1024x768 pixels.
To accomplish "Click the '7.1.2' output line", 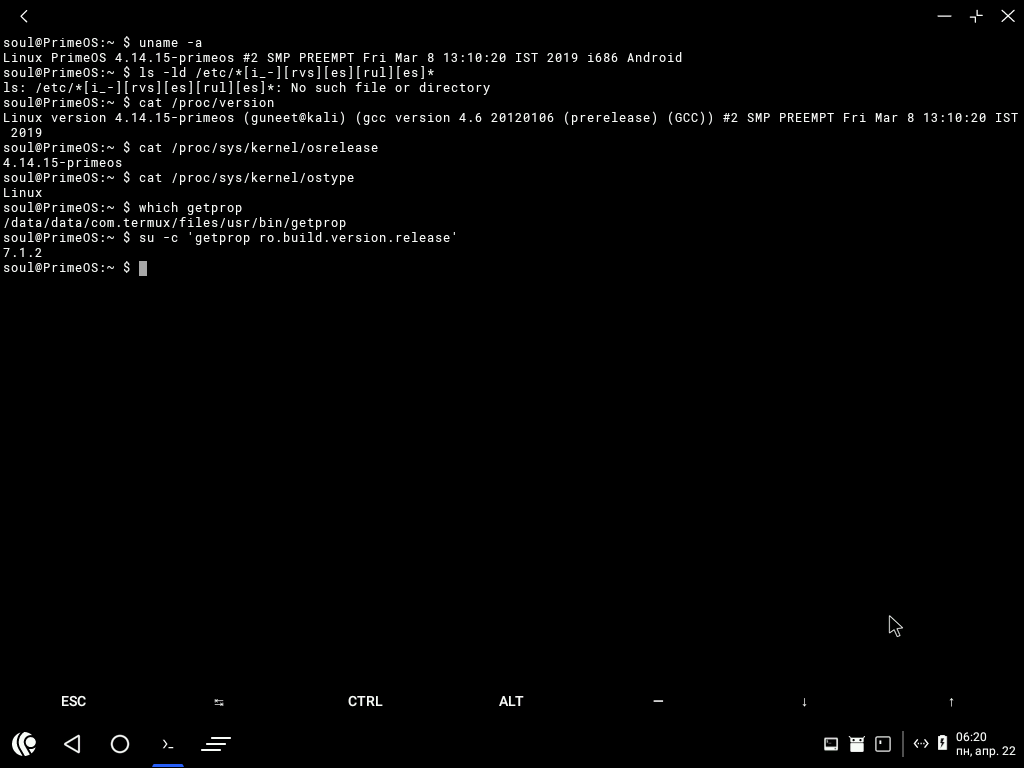I will [23, 253].
